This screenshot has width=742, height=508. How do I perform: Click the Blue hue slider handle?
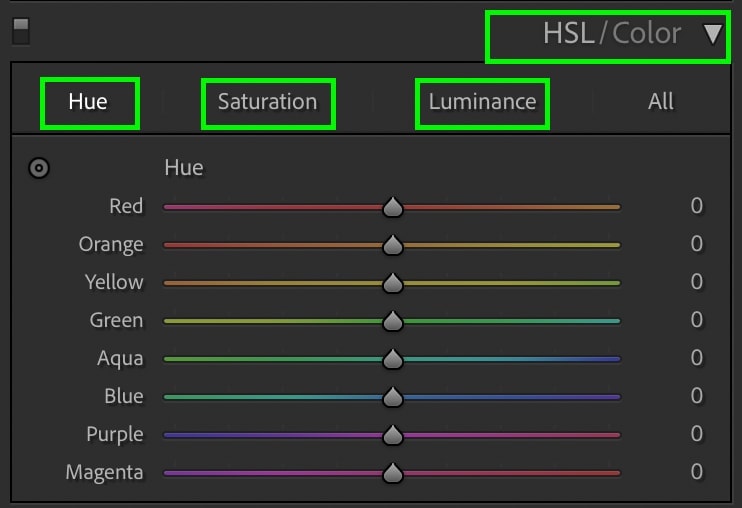pos(392,397)
